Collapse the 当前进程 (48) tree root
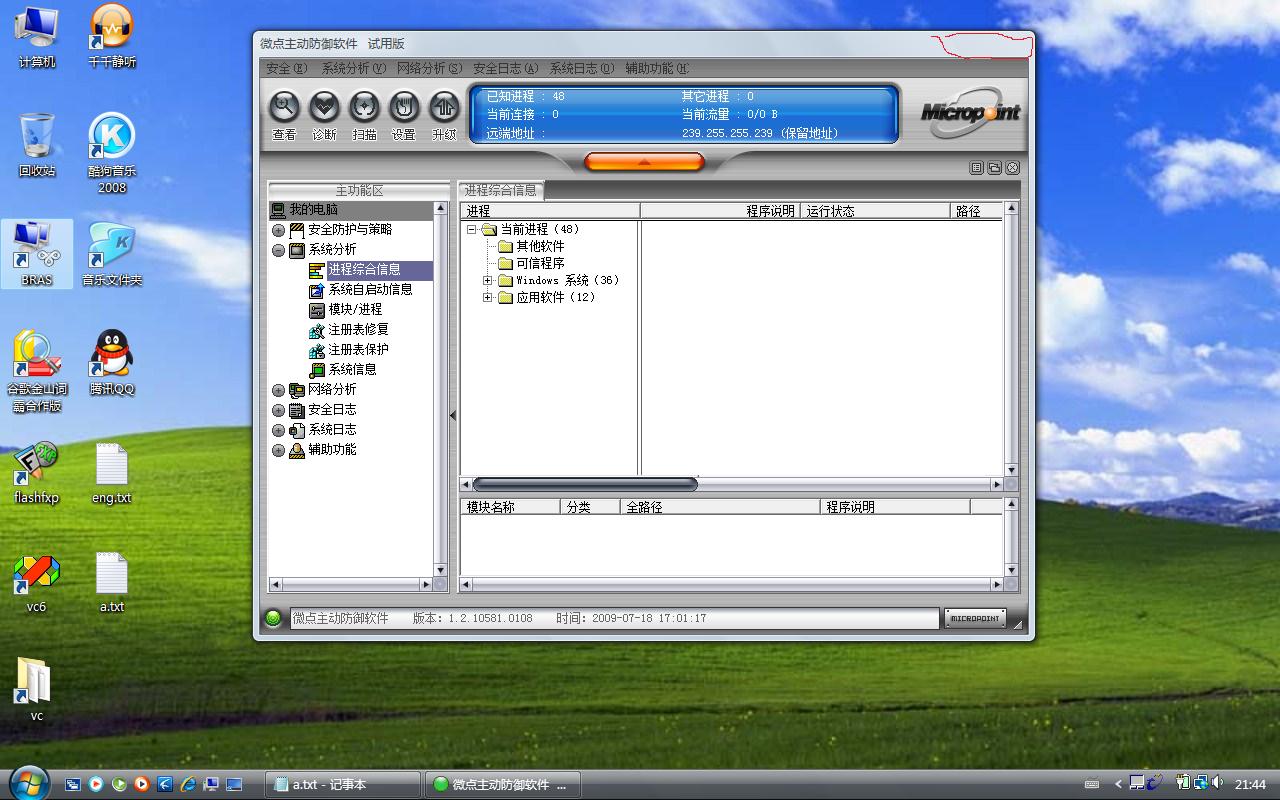 pyautogui.click(x=471, y=230)
